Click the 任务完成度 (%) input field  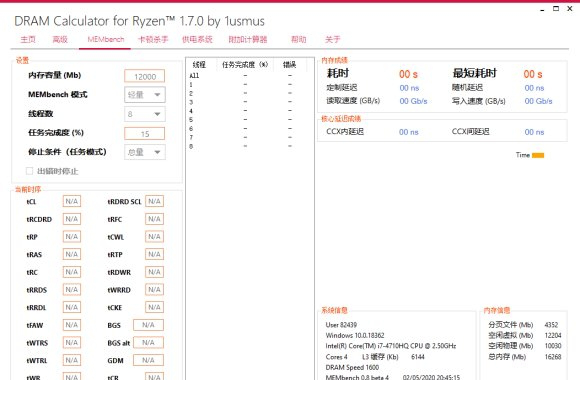coord(145,134)
